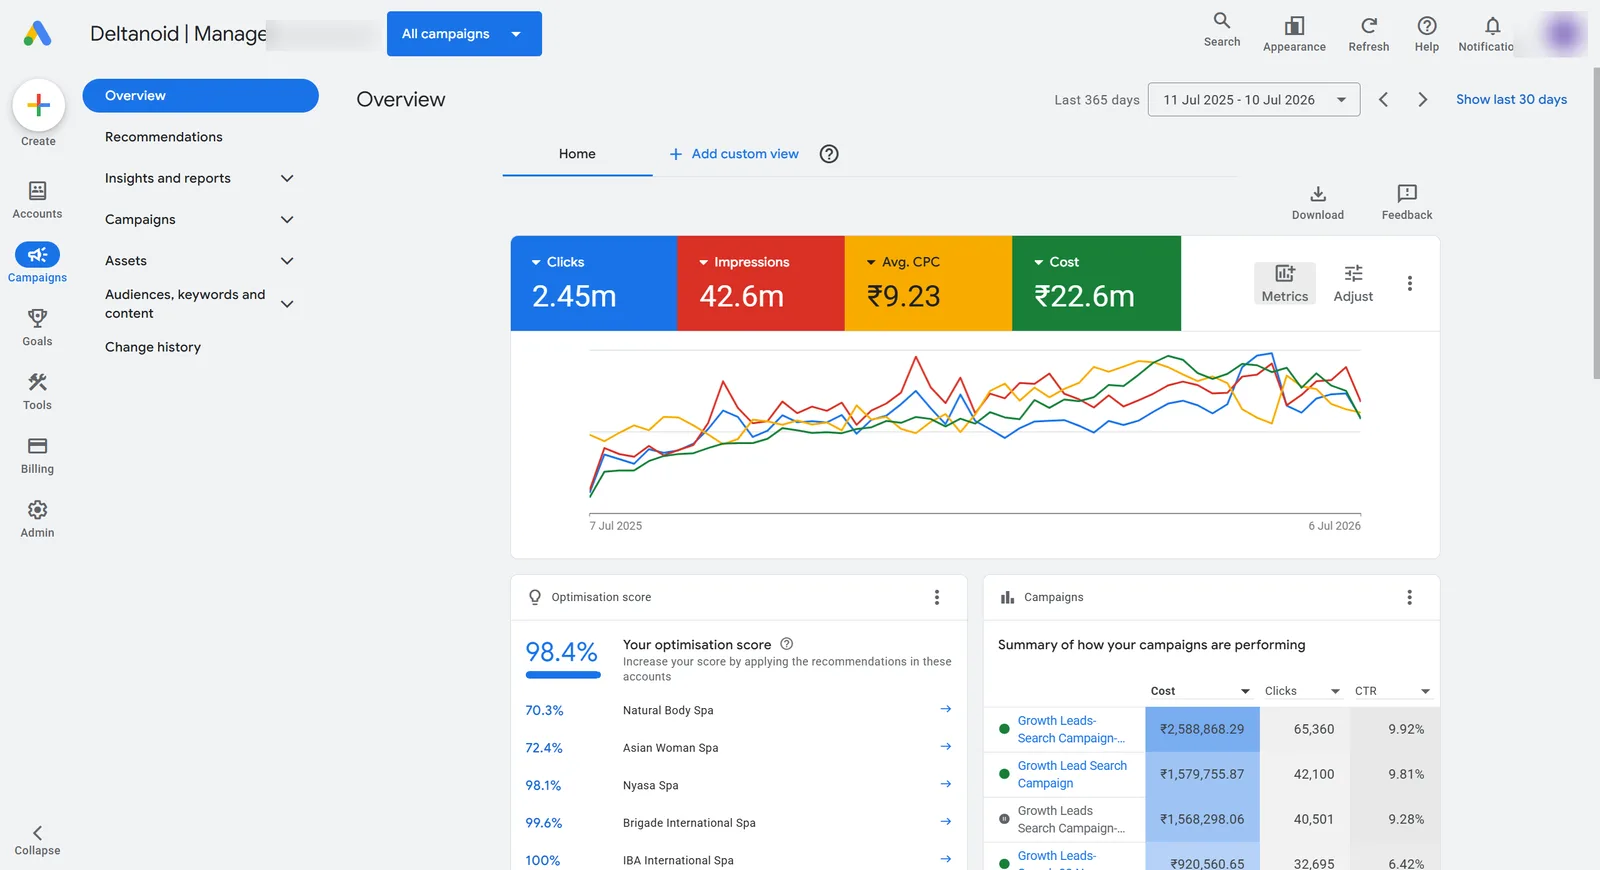The height and width of the screenshot is (870, 1600).
Task: Open Brigade International Spa arrow
Action: (x=946, y=822)
